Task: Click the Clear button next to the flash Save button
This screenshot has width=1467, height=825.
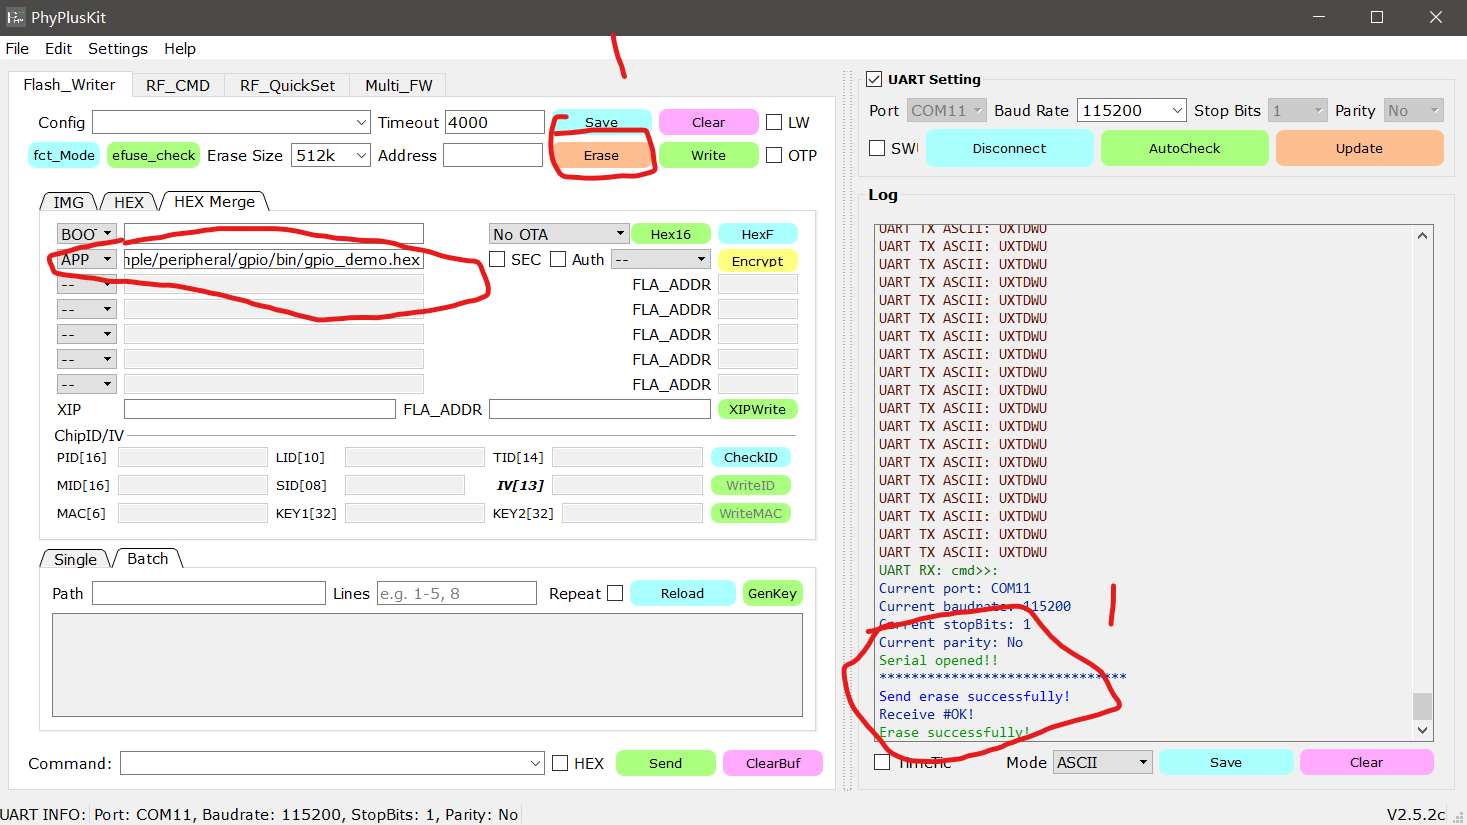Action: tap(708, 122)
